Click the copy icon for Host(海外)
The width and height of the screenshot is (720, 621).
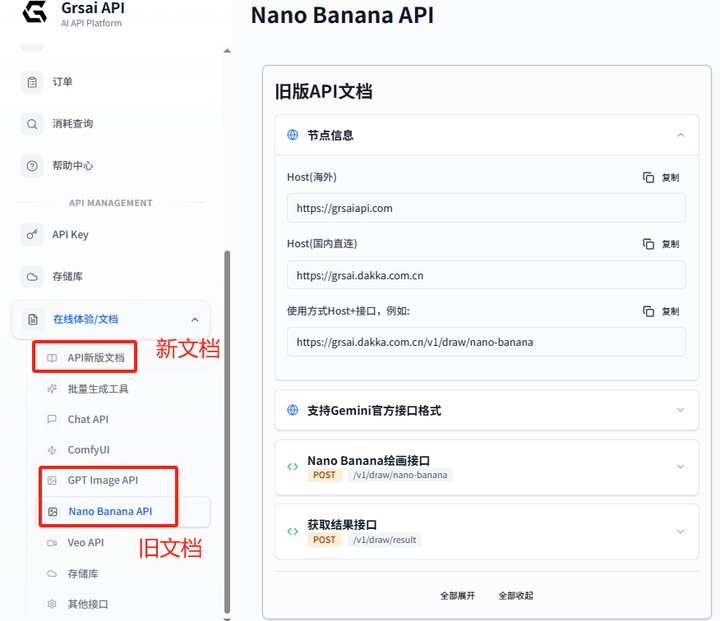point(648,177)
